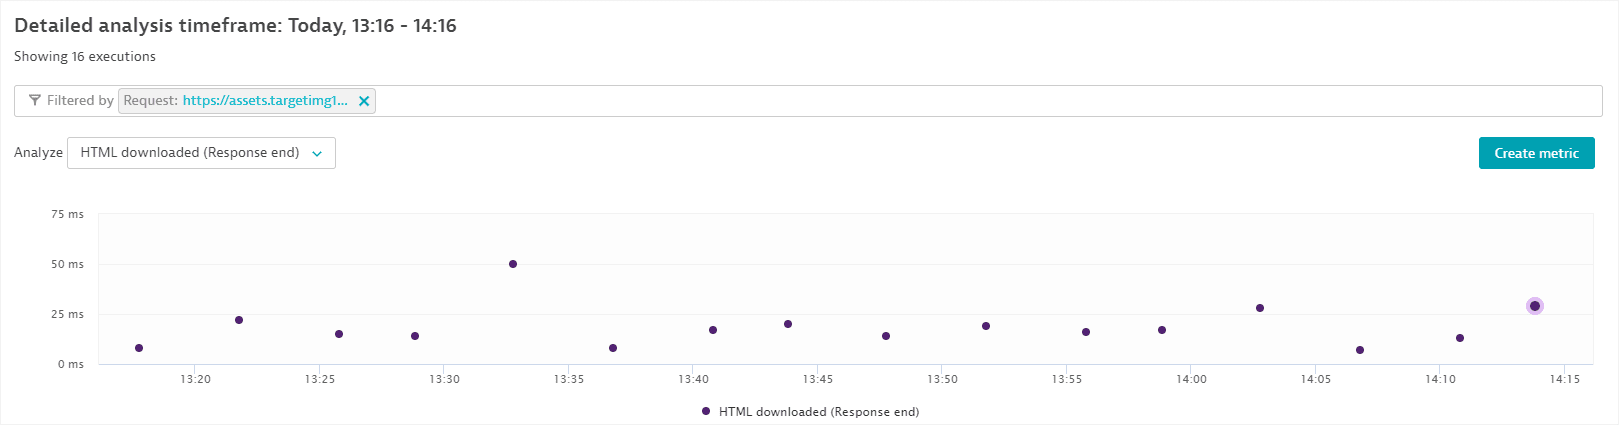The width and height of the screenshot is (1619, 425).
Task: Select the data point near 14:11
Action: coord(1460,338)
